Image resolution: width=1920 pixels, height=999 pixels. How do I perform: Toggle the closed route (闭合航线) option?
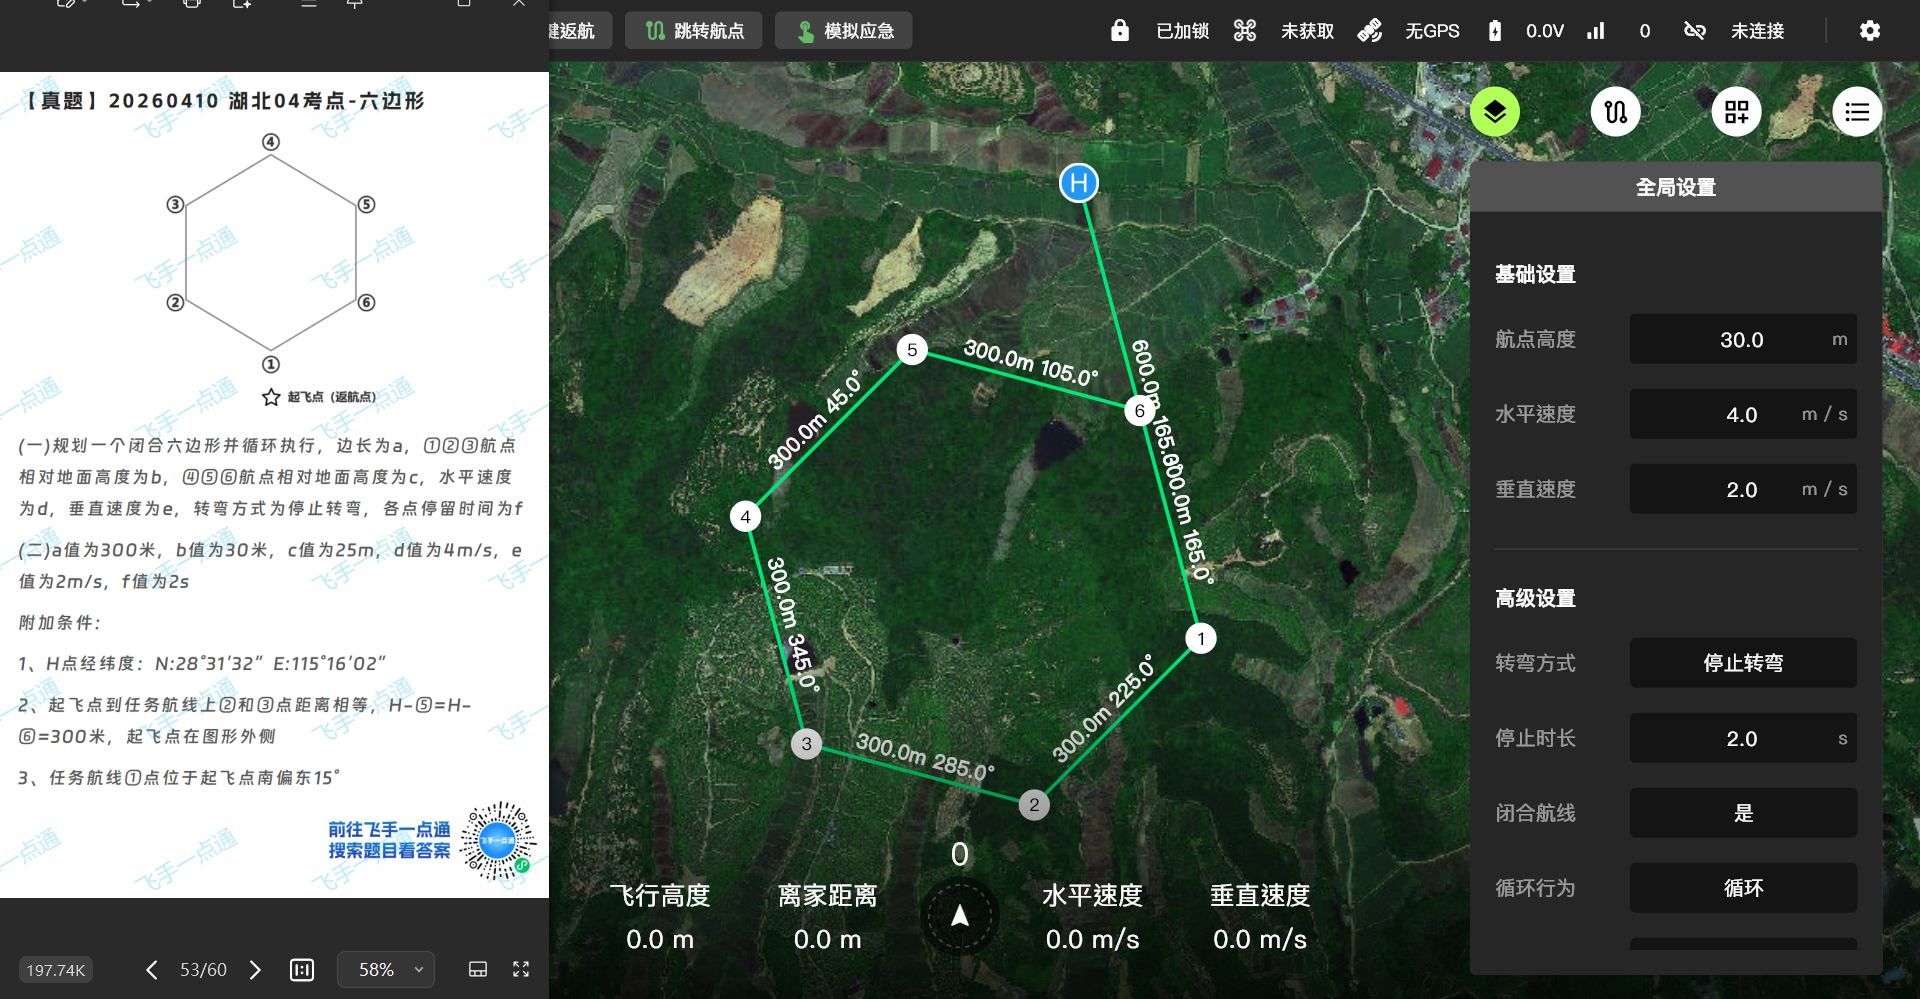[x=1742, y=813]
